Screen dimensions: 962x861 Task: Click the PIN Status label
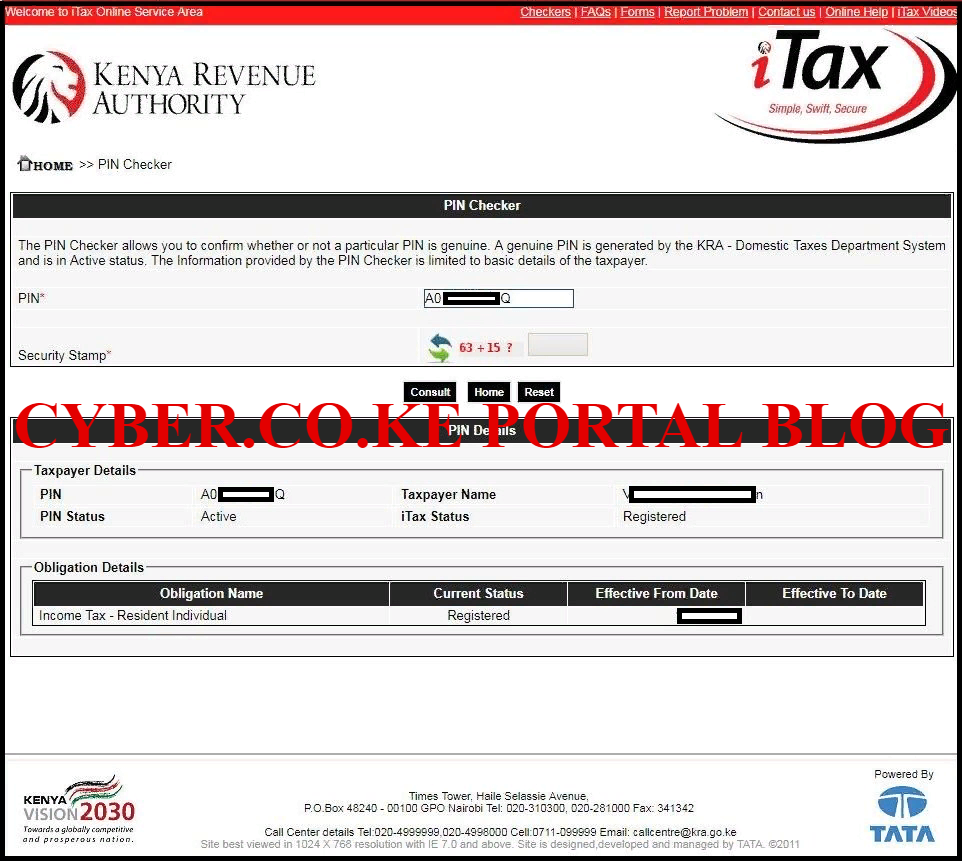(72, 517)
